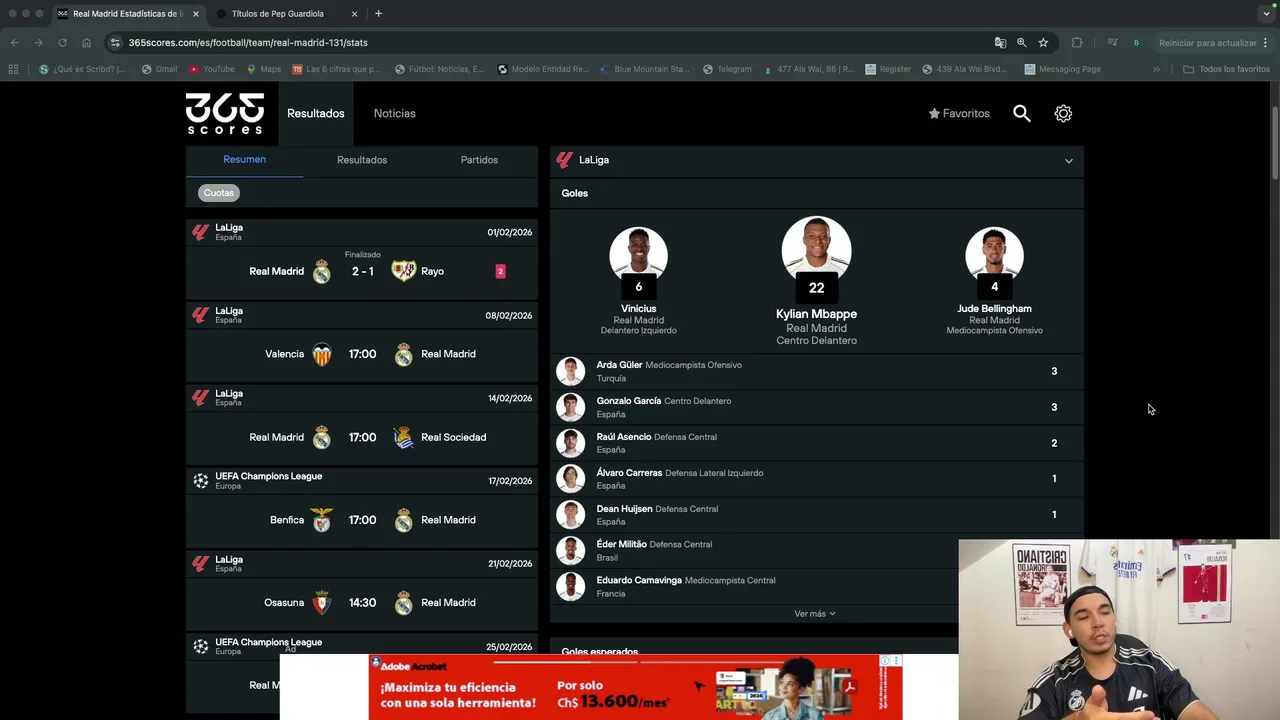
Task: Select the Partidos sub-tab
Action: coord(479,160)
